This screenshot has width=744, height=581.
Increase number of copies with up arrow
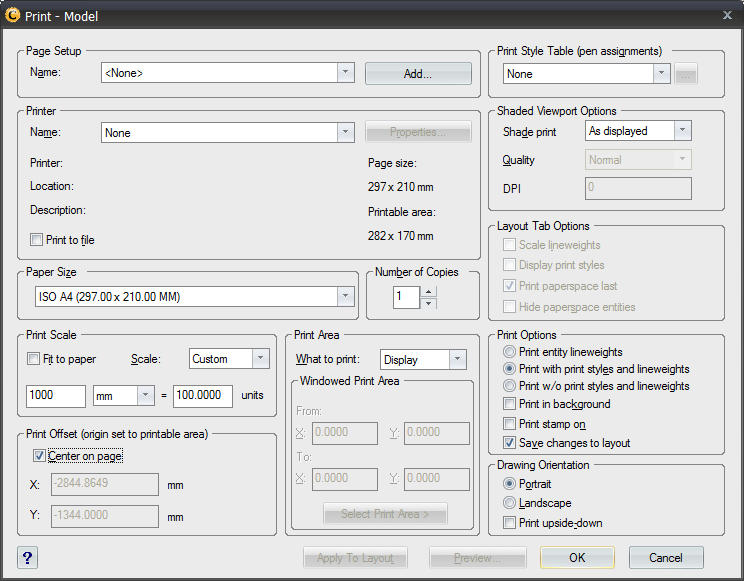pos(428,292)
